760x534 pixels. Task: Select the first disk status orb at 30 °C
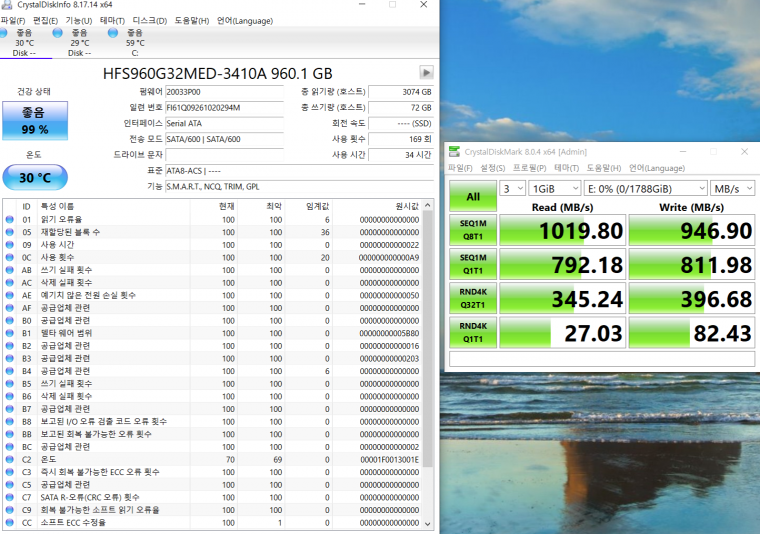4,33
